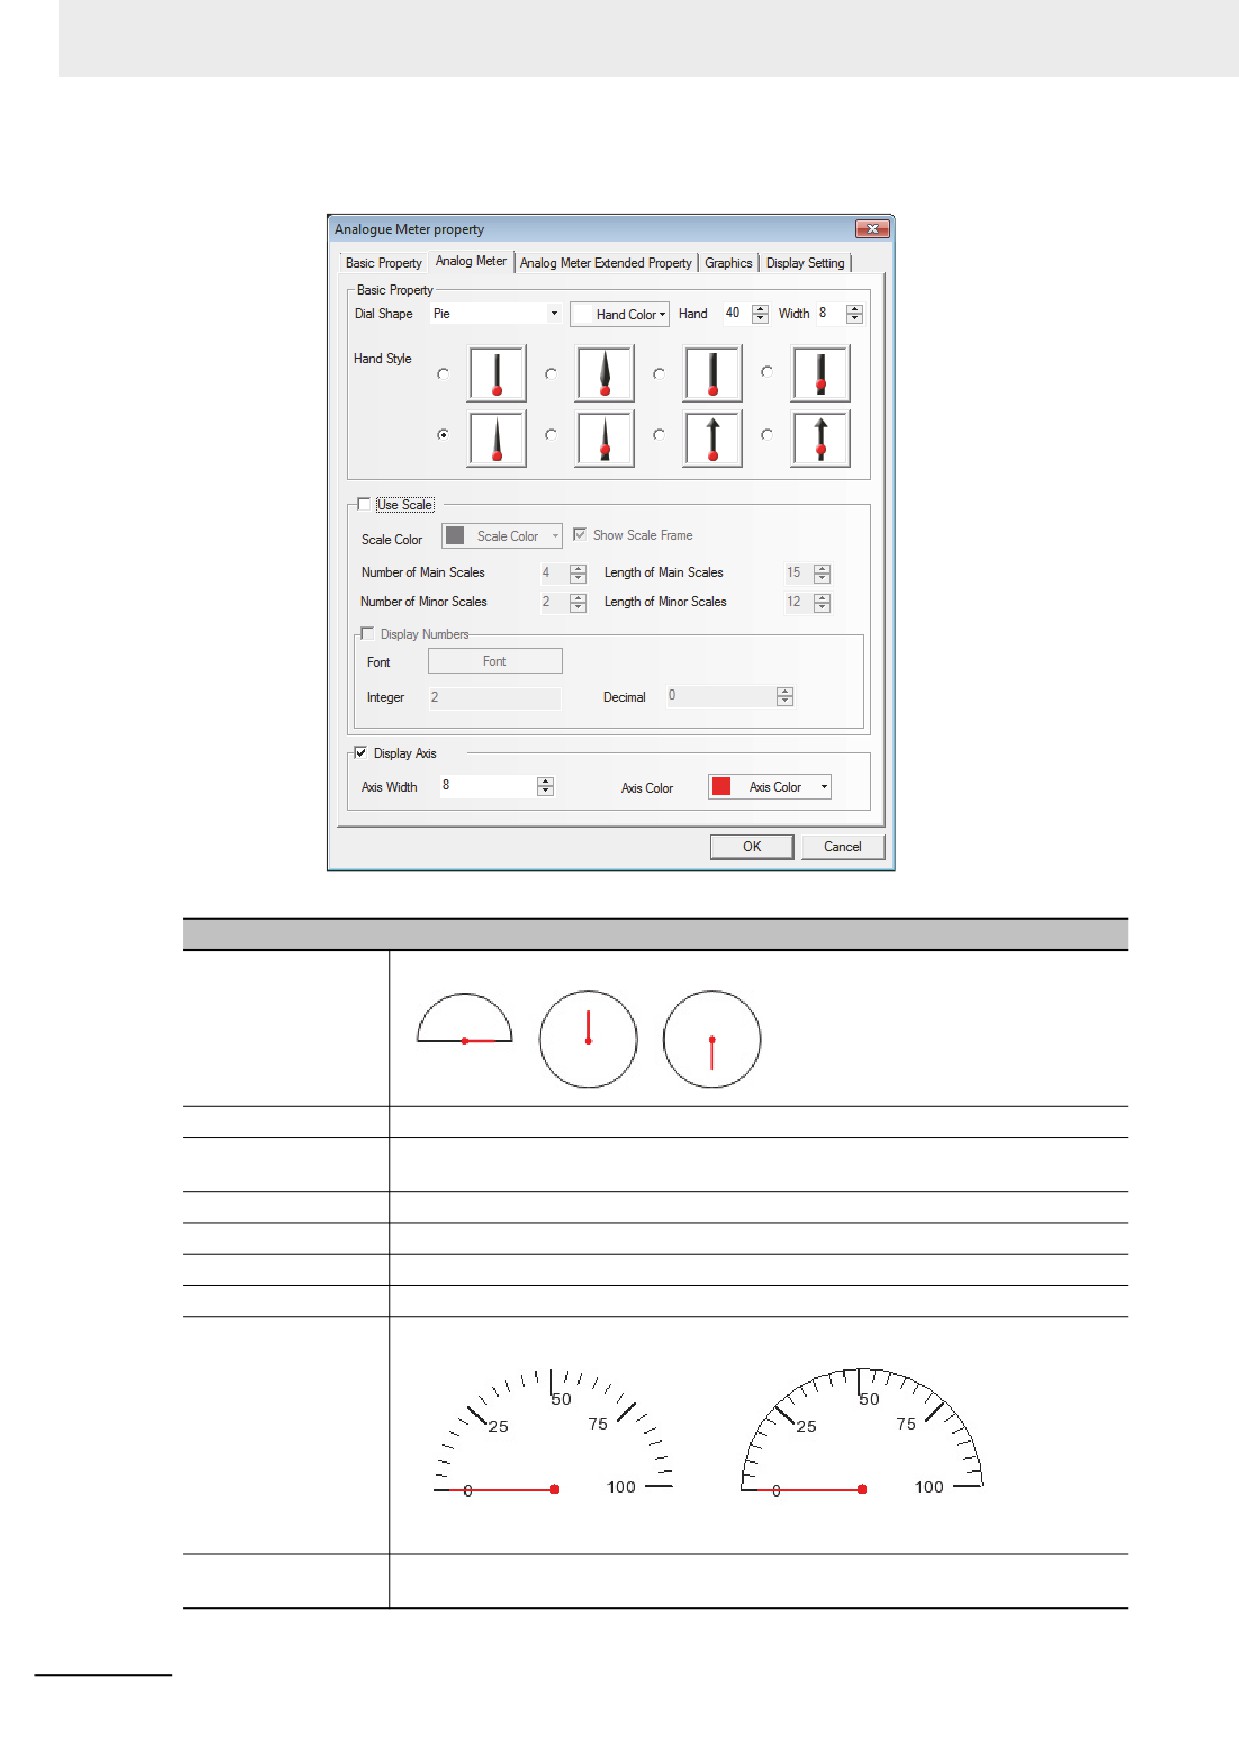Open the Hand Color dropdown
This screenshot has width=1239, height=1754.
pos(620,314)
